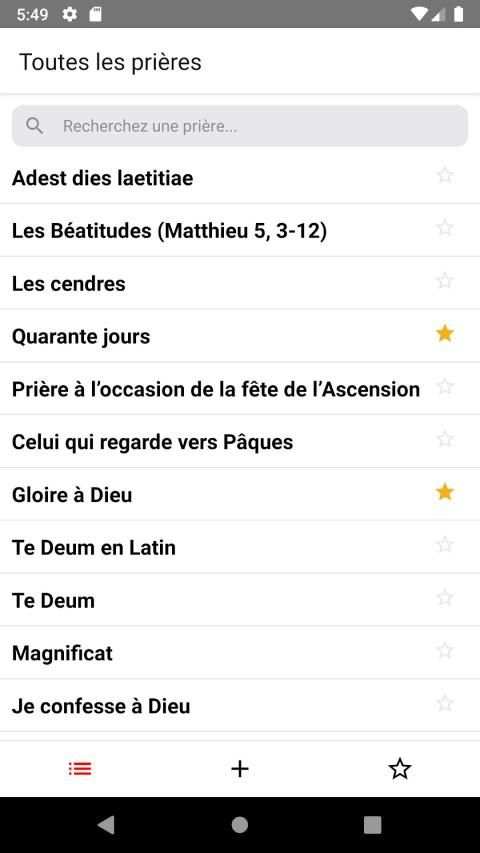
Task: Toggle star for Les Béatitudes prayer
Action: [x=445, y=228]
